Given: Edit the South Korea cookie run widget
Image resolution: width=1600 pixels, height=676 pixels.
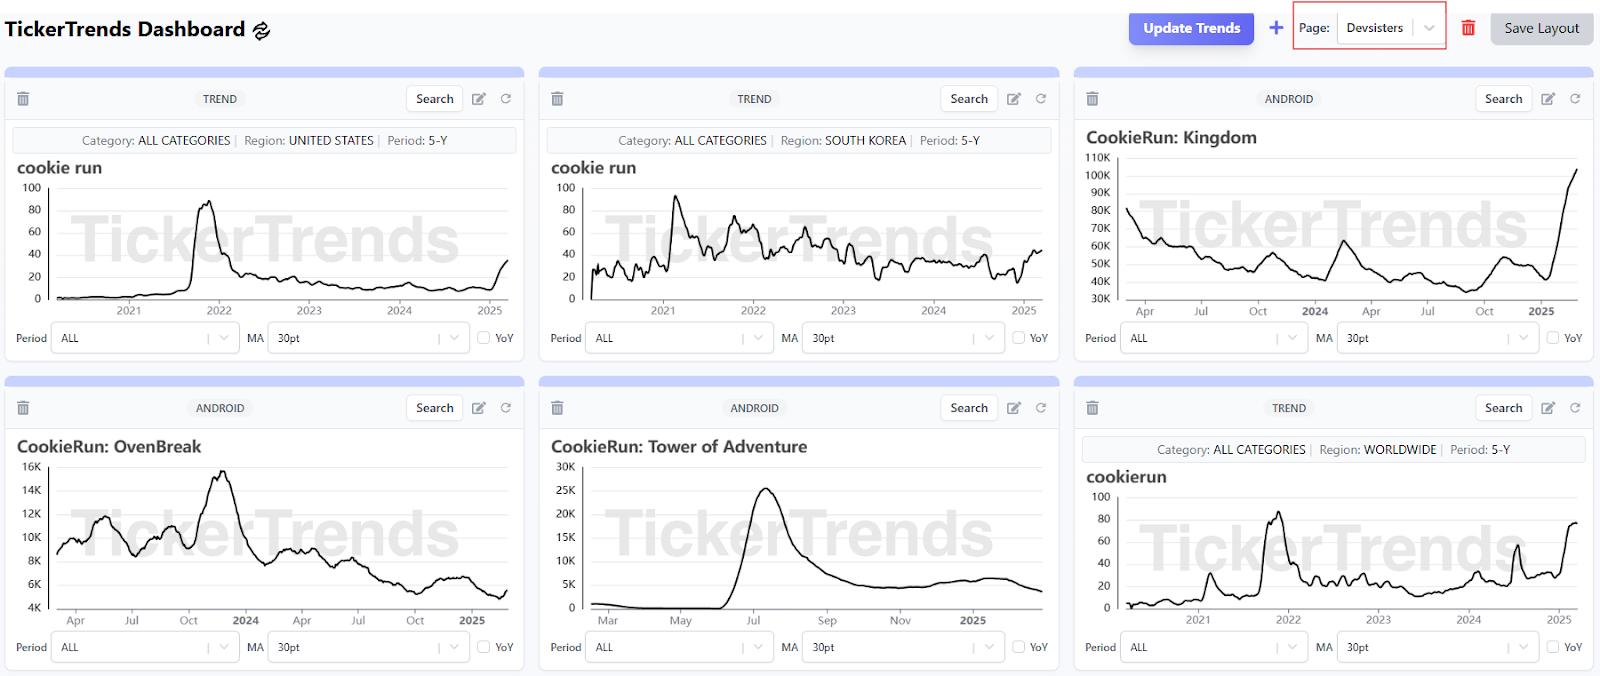Looking at the screenshot, I should (x=1014, y=99).
